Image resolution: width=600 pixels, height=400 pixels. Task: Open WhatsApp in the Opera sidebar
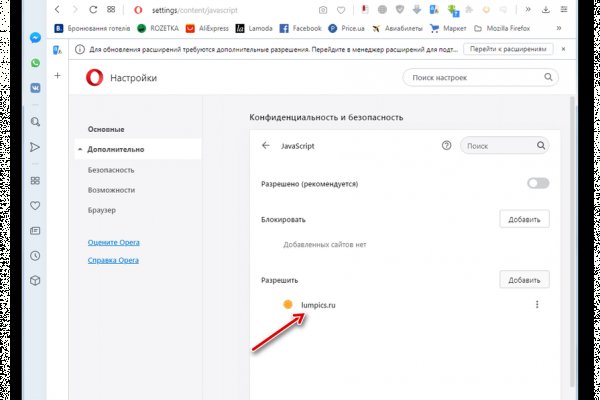click(35, 62)
